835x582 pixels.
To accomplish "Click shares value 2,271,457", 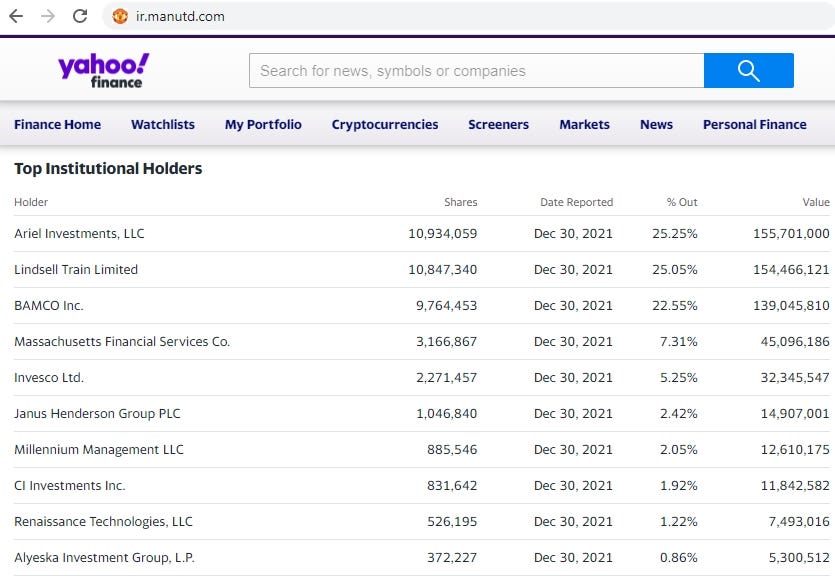I will 446,378.
